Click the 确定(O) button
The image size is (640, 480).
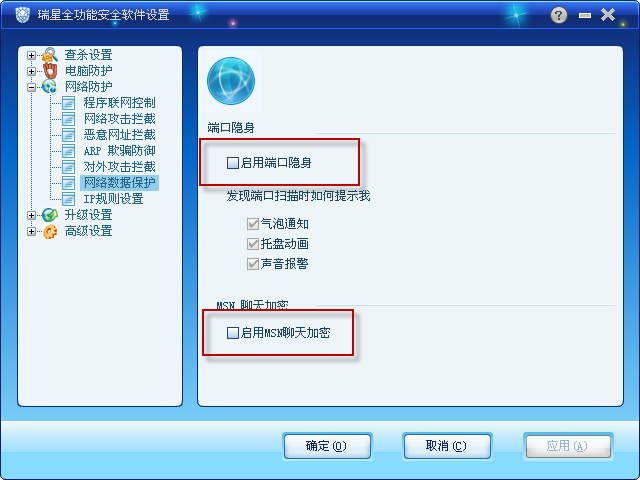tap(327, 446)
